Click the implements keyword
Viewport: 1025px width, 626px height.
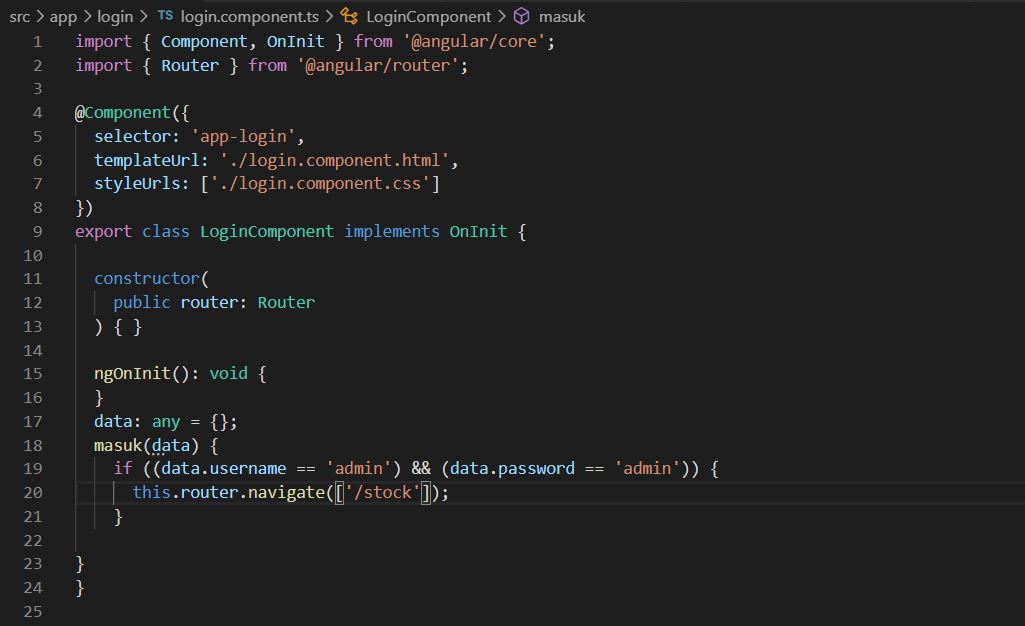[x=392, y=232]
